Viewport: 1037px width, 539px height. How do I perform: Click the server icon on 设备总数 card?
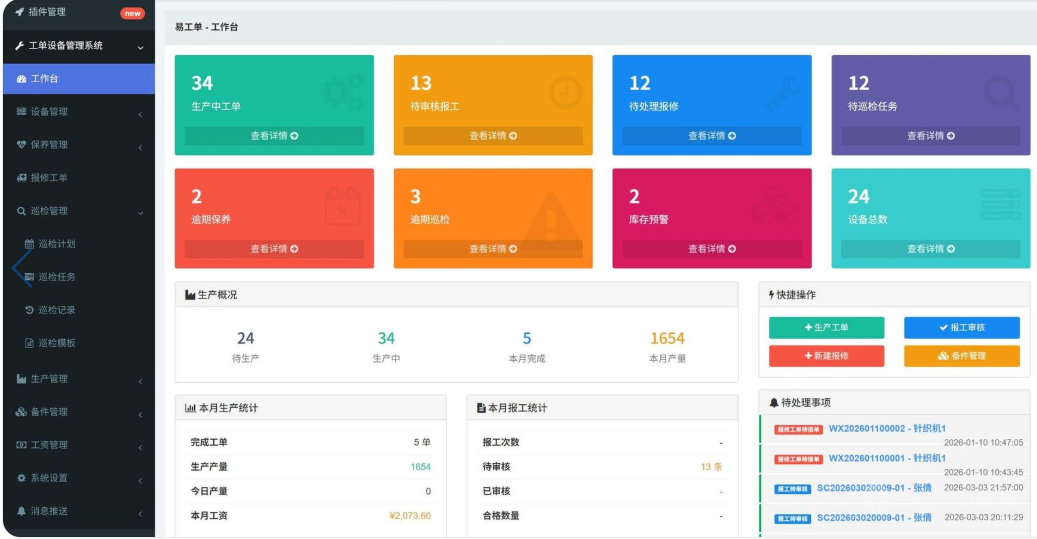click(x=1000, y=206)
